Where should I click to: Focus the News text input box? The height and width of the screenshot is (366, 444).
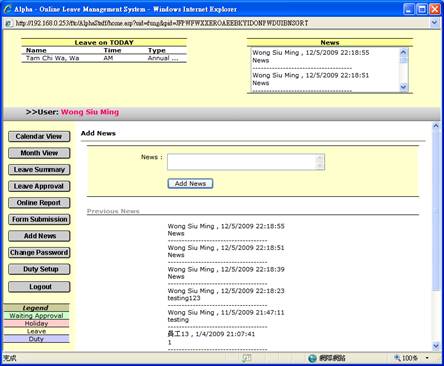[246, 162]
